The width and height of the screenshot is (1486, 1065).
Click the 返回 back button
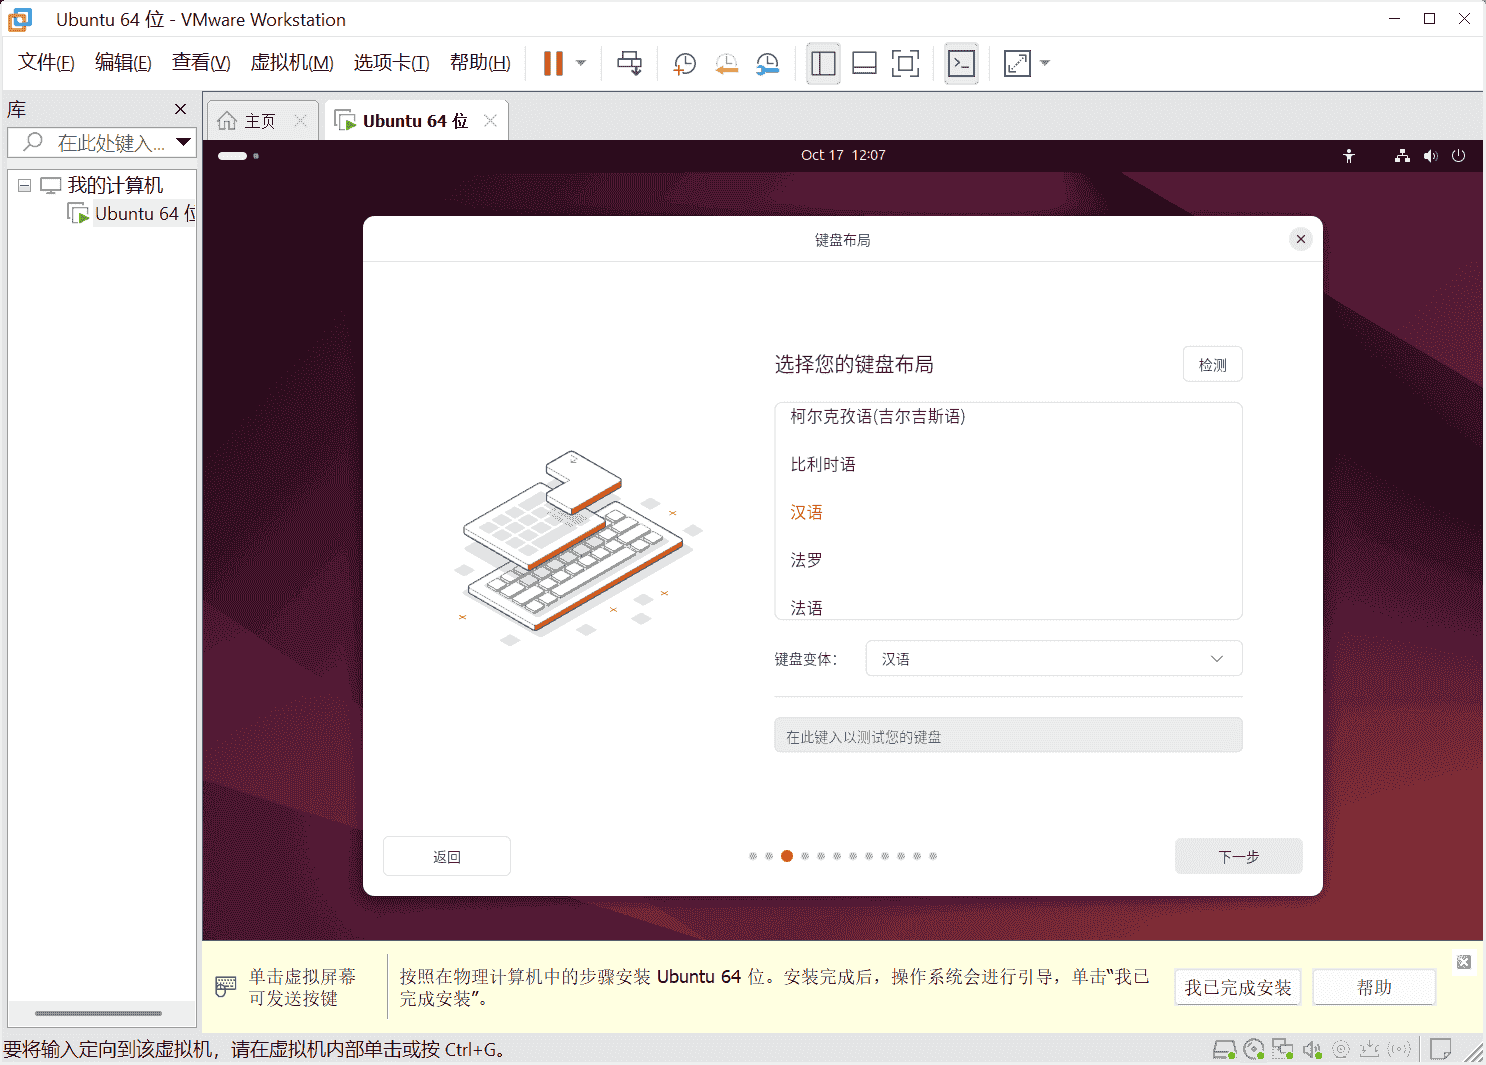click(x=447, y=856)
